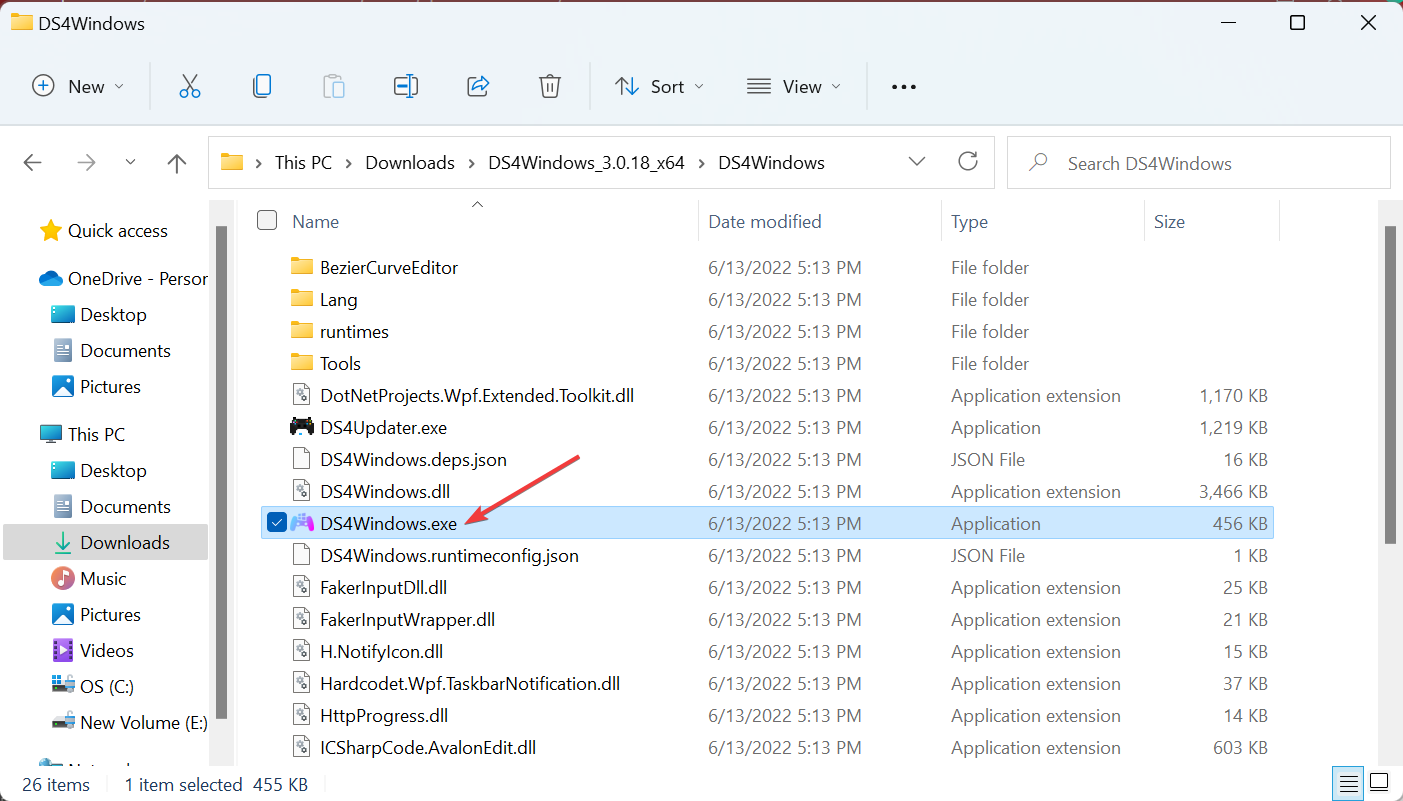Image resolution: width=1403 pixels, height=801 pixels.
Task: Click inside the Search DS4Windows box
Action: tap(1180, 162)
